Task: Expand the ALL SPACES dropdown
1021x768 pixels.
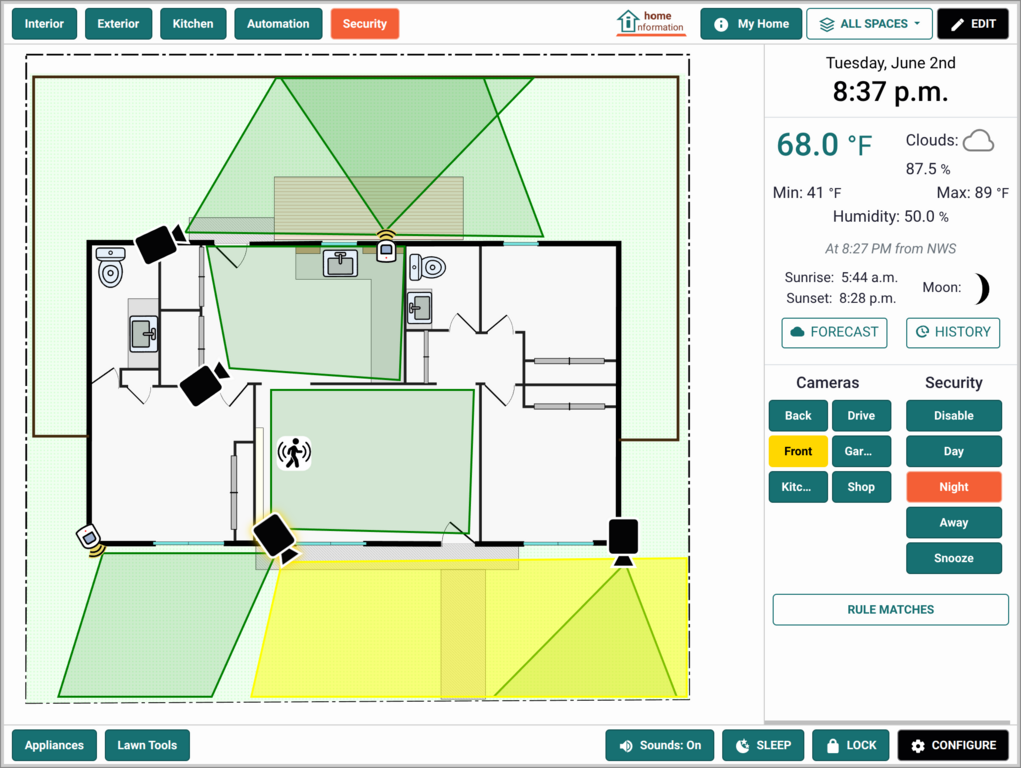Action: pyautogui.click(x=869, y=24)
